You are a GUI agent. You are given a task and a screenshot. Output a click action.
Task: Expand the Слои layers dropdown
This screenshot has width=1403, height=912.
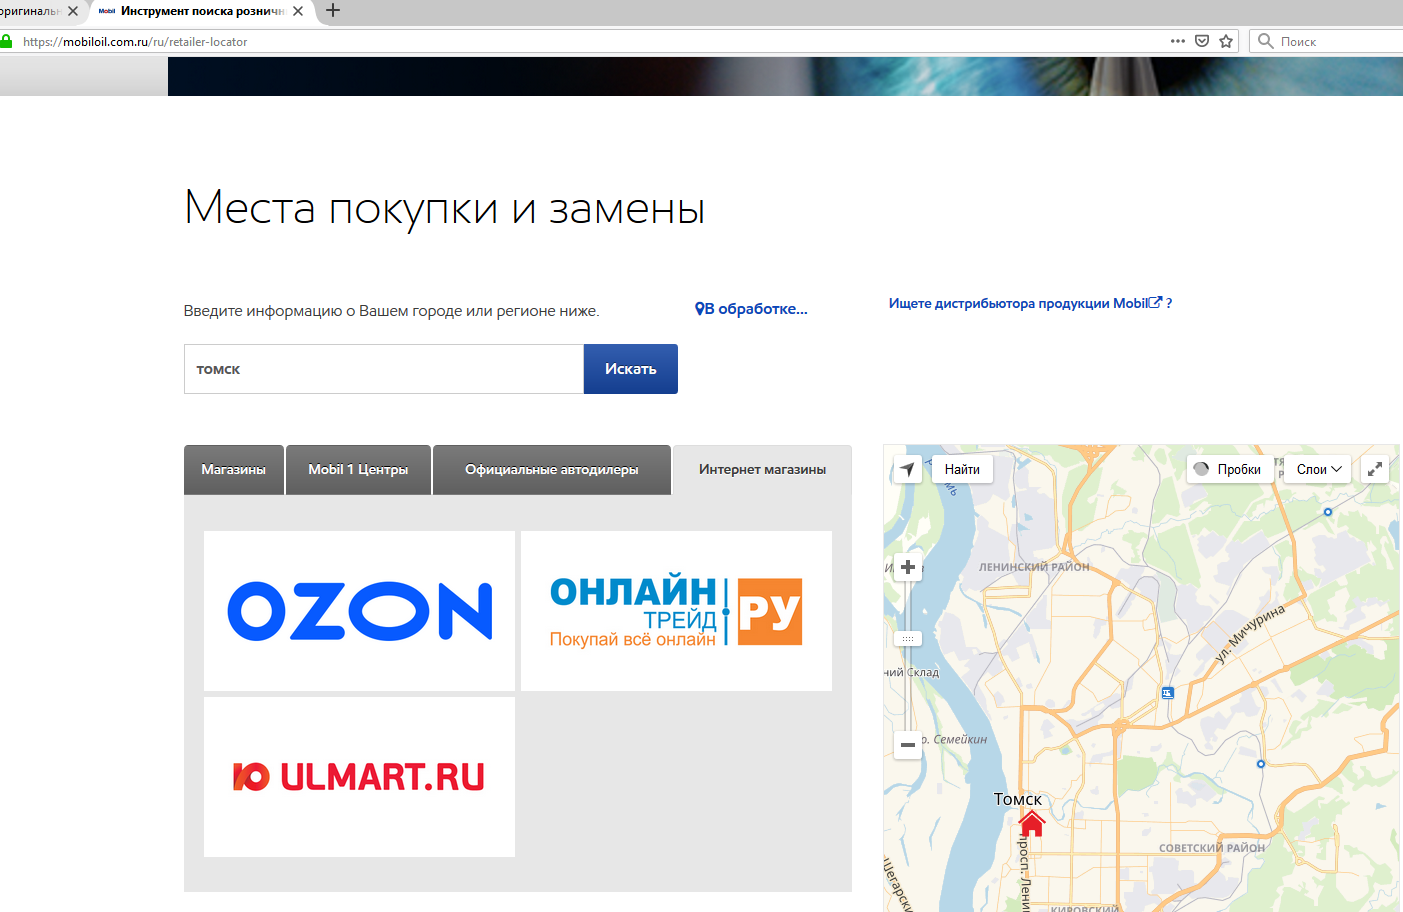tap(1319, 469)
